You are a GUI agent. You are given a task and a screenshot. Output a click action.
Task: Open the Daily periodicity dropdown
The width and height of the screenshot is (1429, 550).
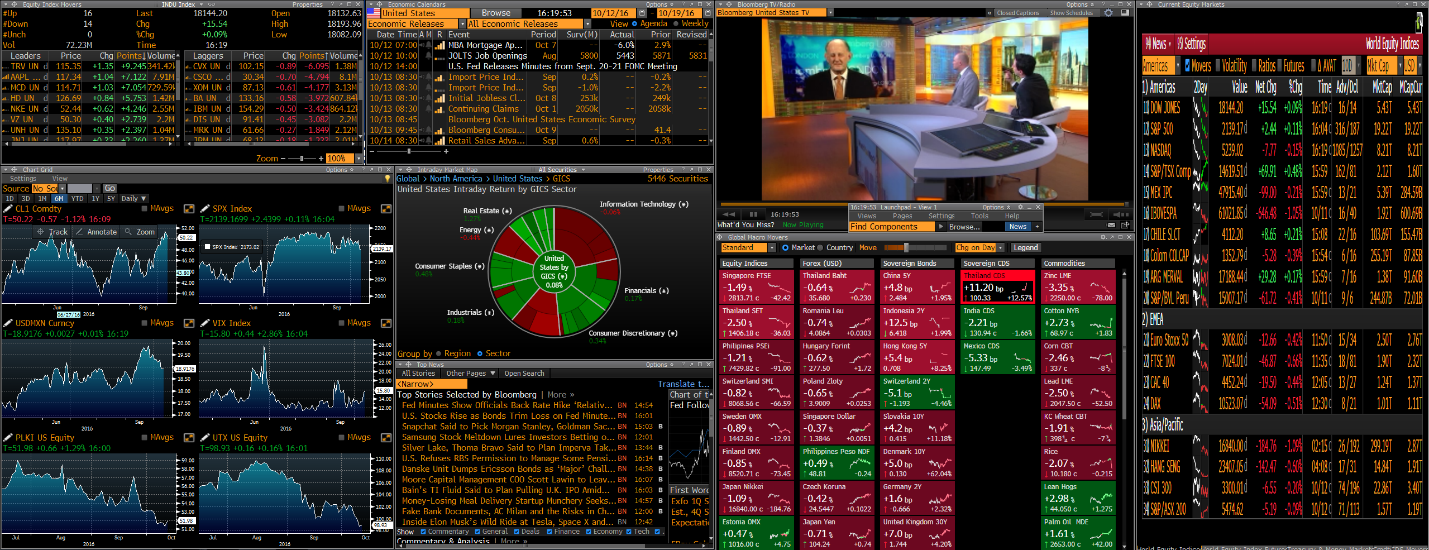click(134, 198)
